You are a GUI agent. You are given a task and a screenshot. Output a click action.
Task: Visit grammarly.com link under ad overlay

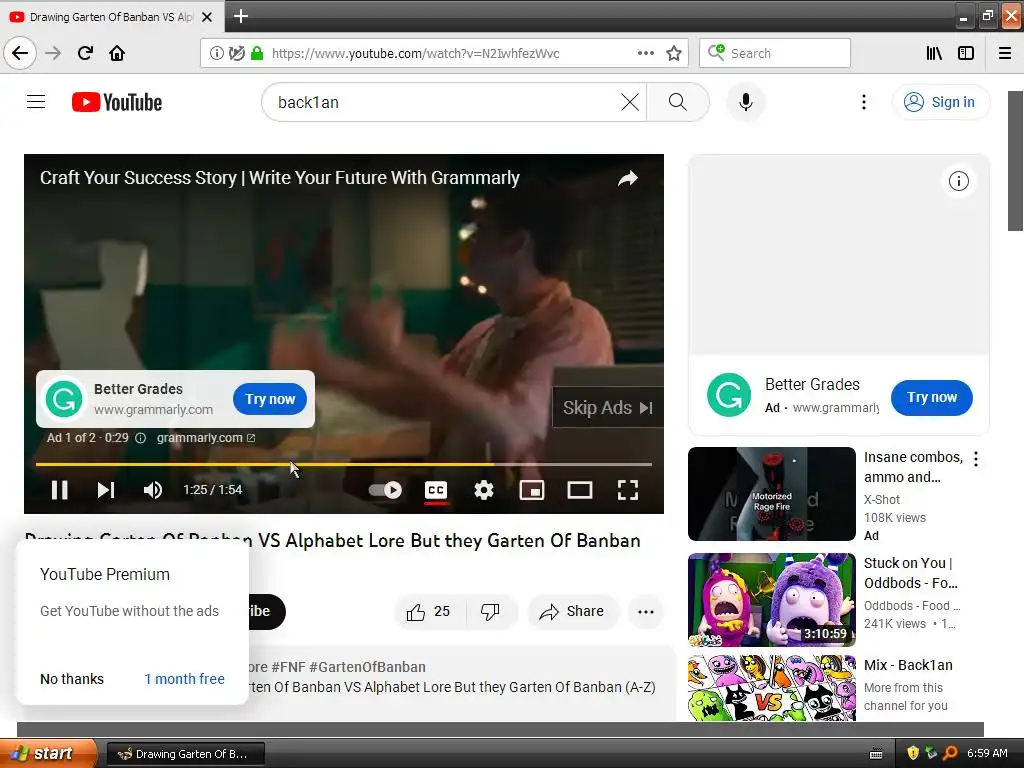click(x=206, y=438)
